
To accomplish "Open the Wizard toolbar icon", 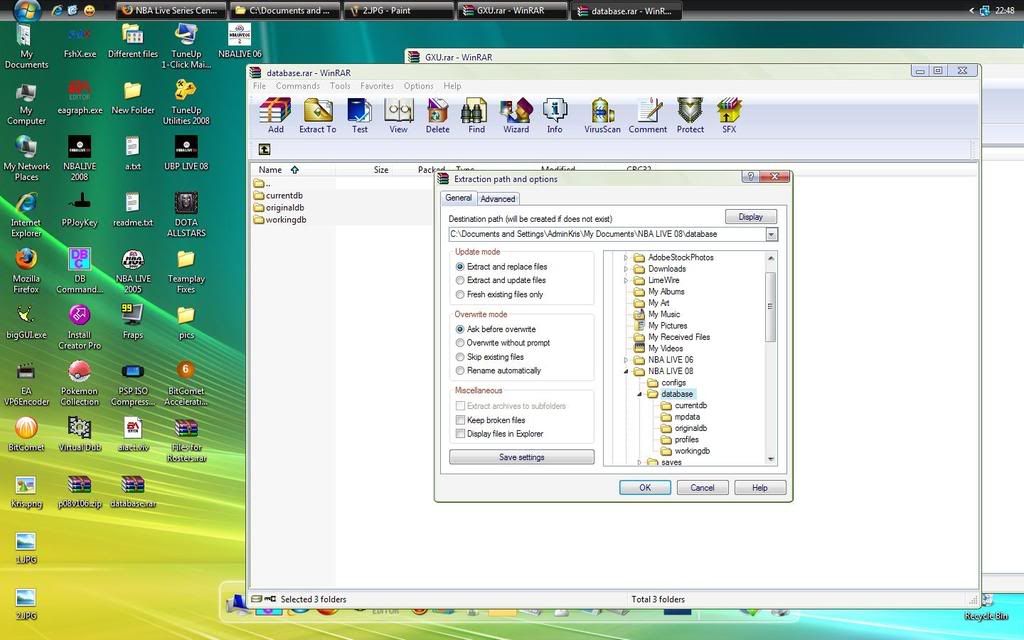I will (x=516, y=116).
